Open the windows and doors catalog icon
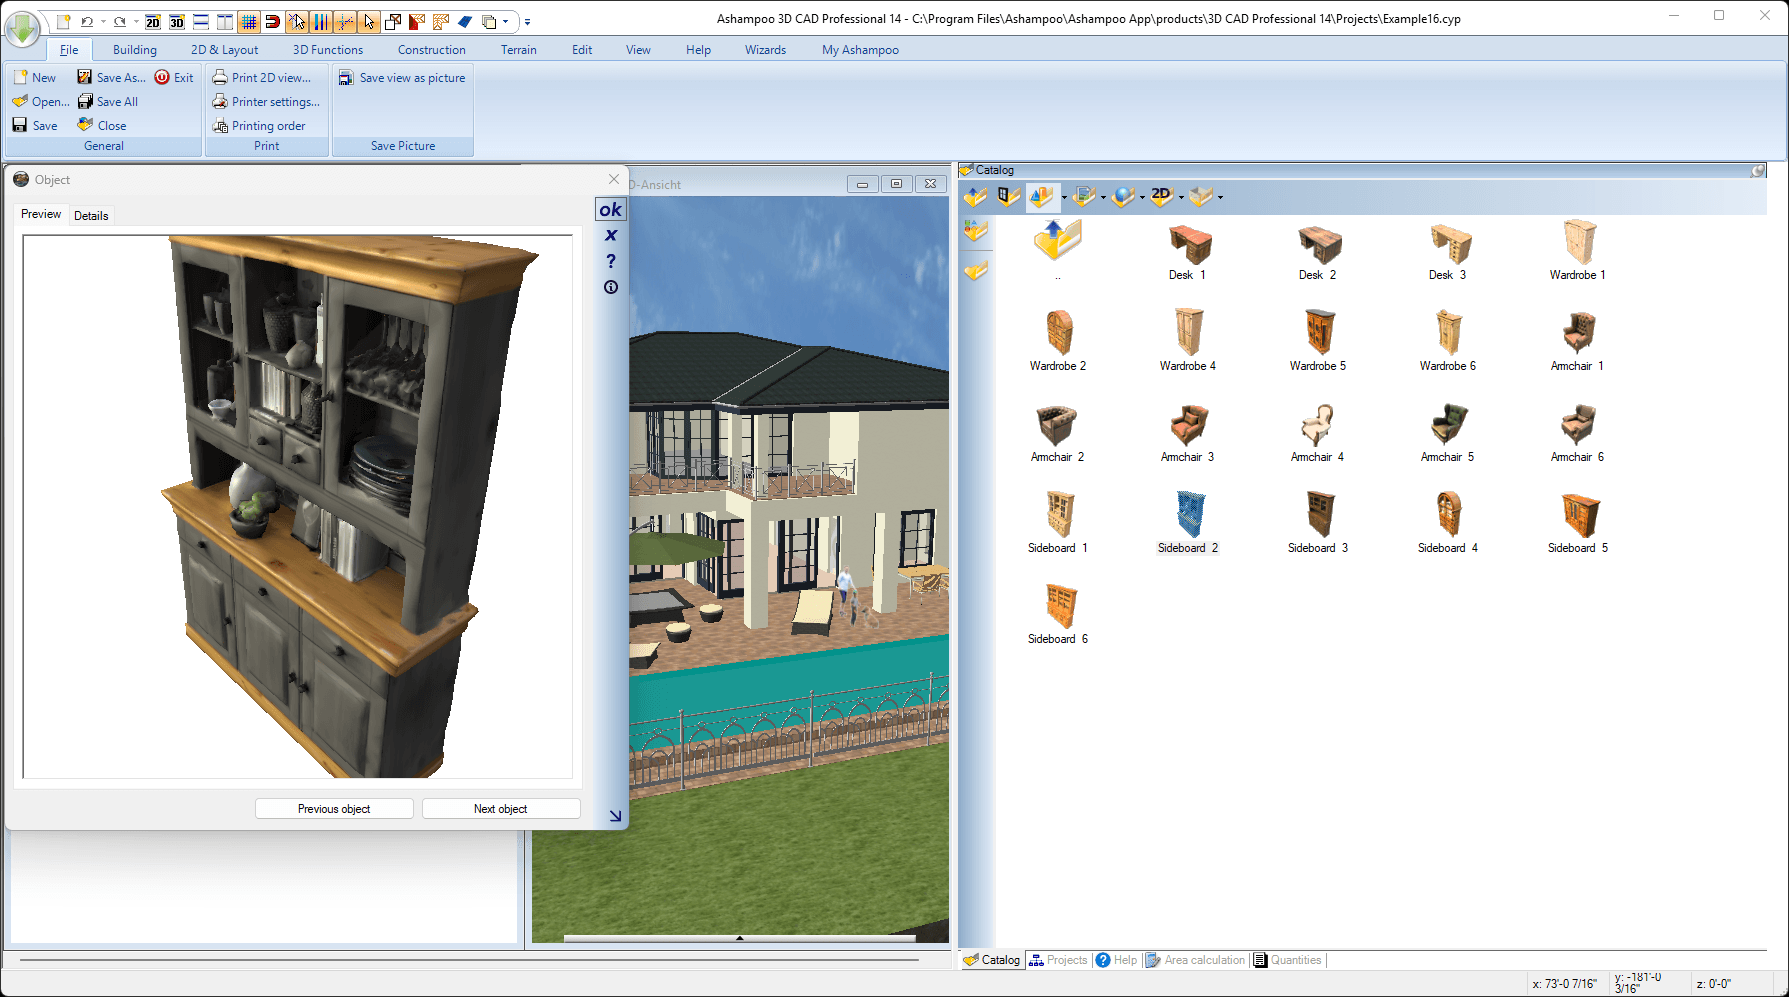 (1010, 196)
